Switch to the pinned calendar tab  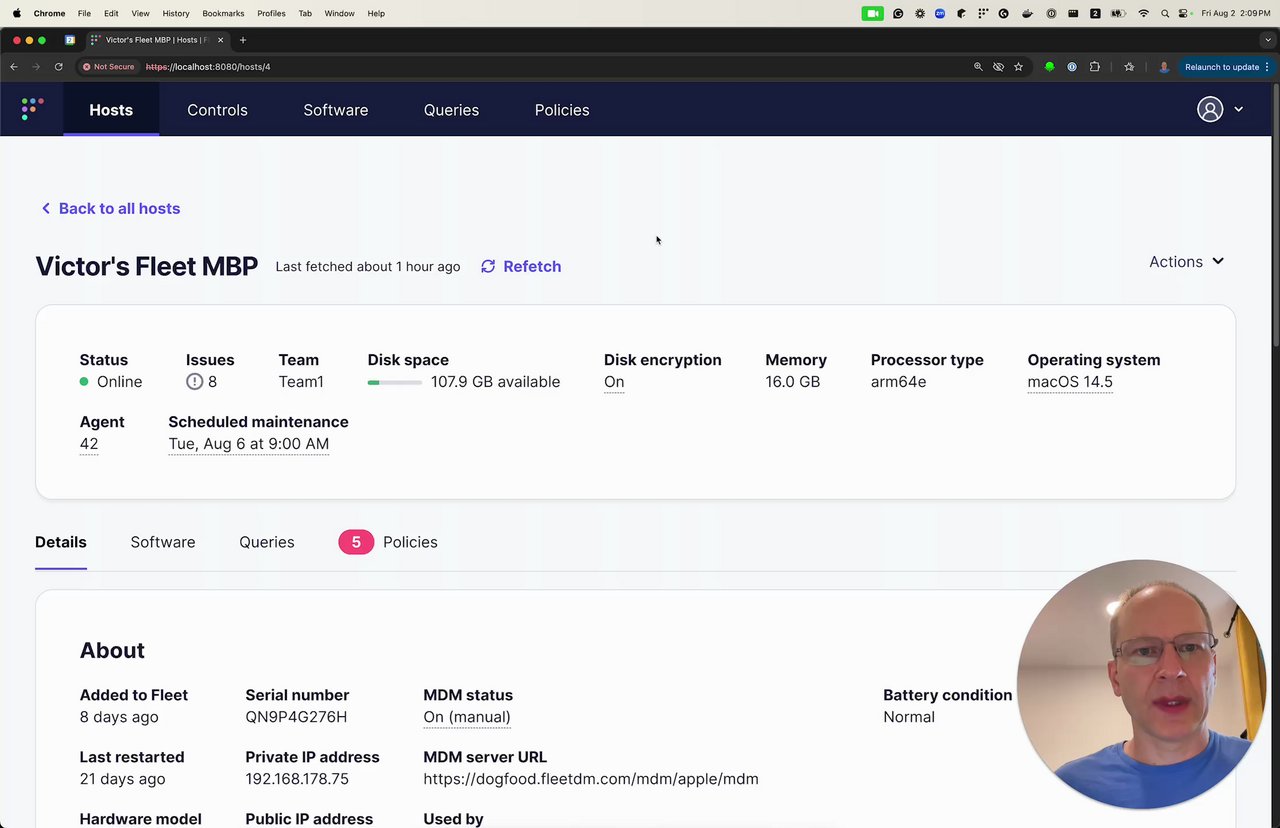(x=69, y=40)
